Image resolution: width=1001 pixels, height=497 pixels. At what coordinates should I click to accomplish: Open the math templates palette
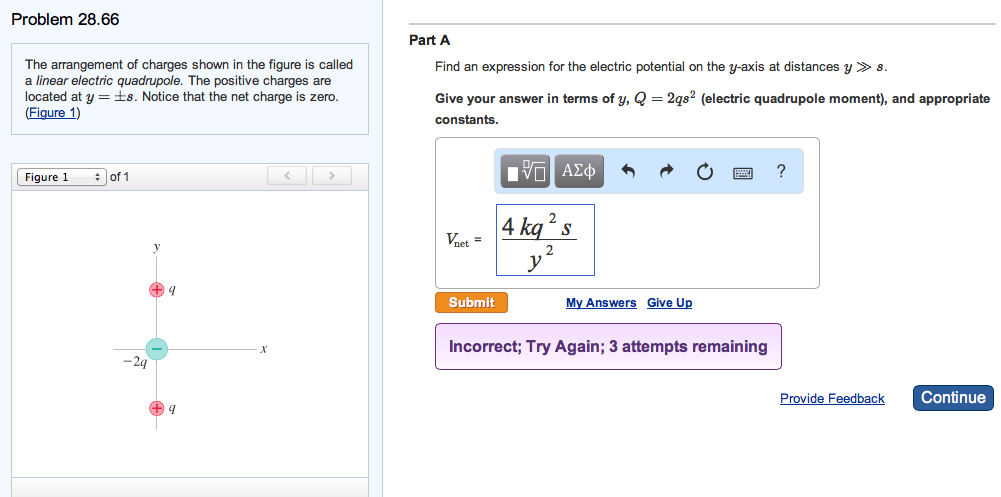(x=525, y=171)
